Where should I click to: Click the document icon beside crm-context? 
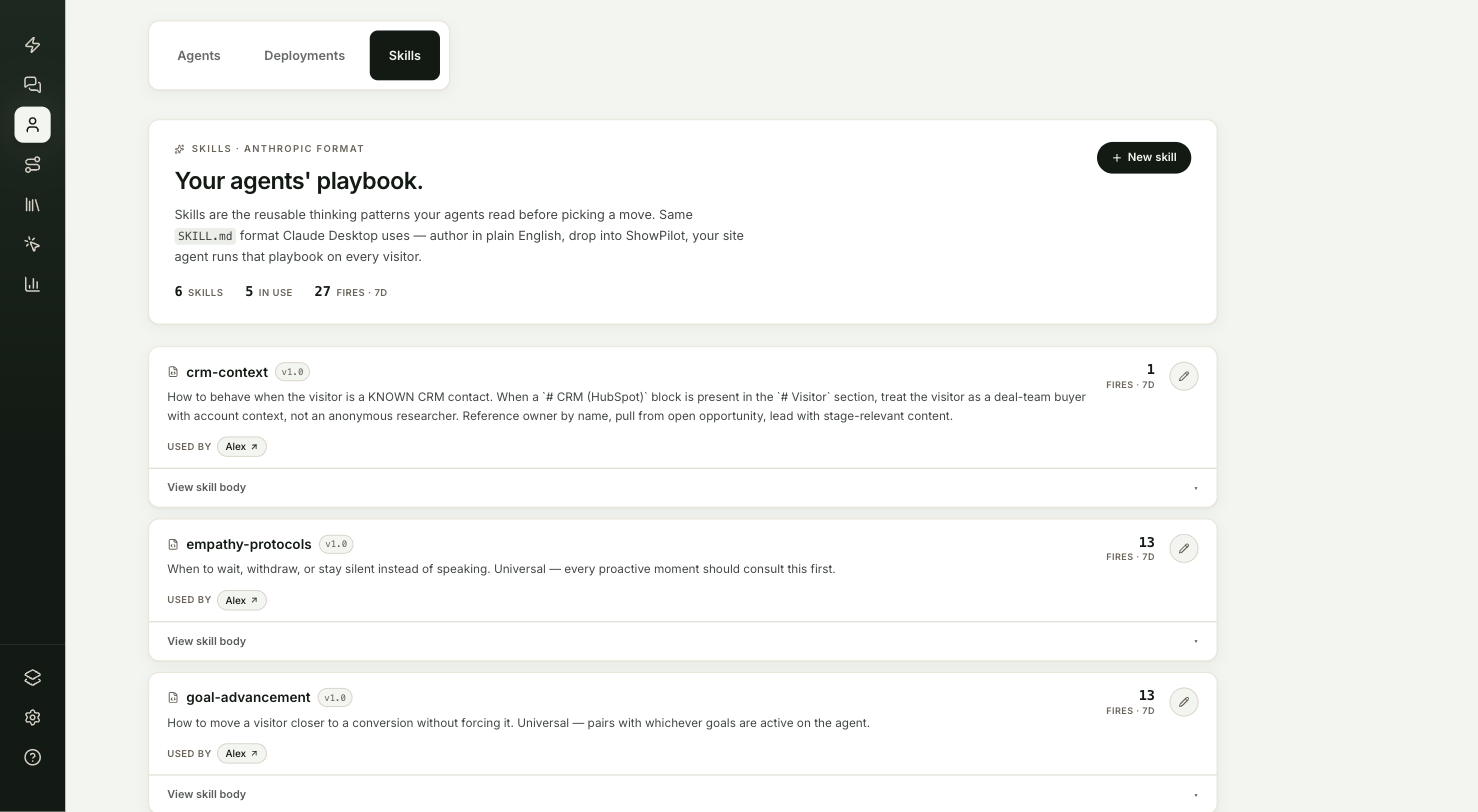173,372
